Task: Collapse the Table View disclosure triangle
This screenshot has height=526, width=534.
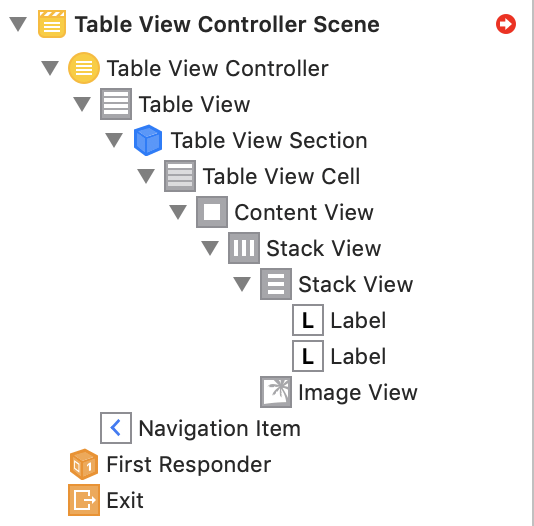Action: tap(82, 104)
